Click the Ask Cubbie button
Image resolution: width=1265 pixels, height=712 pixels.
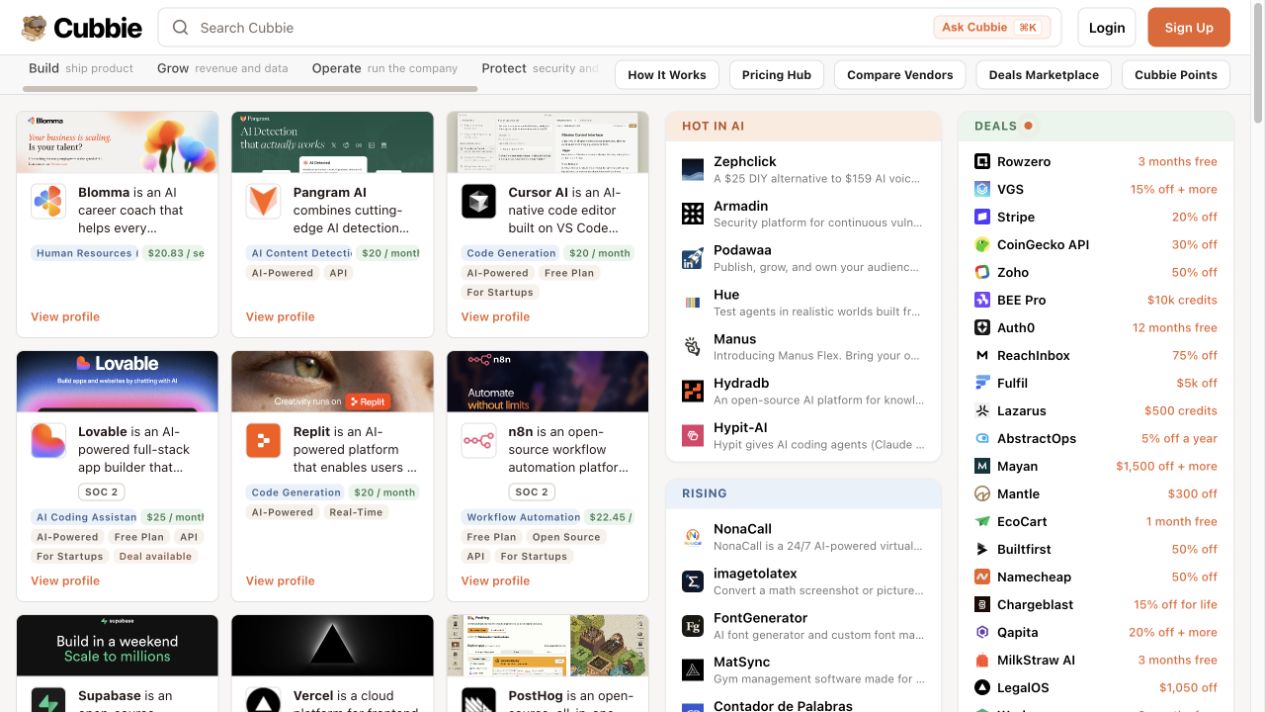point(992,28)
